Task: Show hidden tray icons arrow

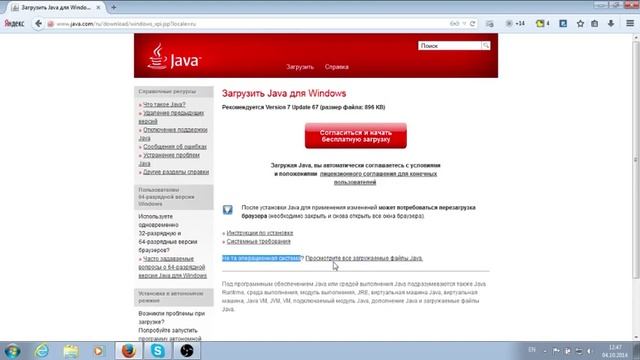Action: [545, 351]
